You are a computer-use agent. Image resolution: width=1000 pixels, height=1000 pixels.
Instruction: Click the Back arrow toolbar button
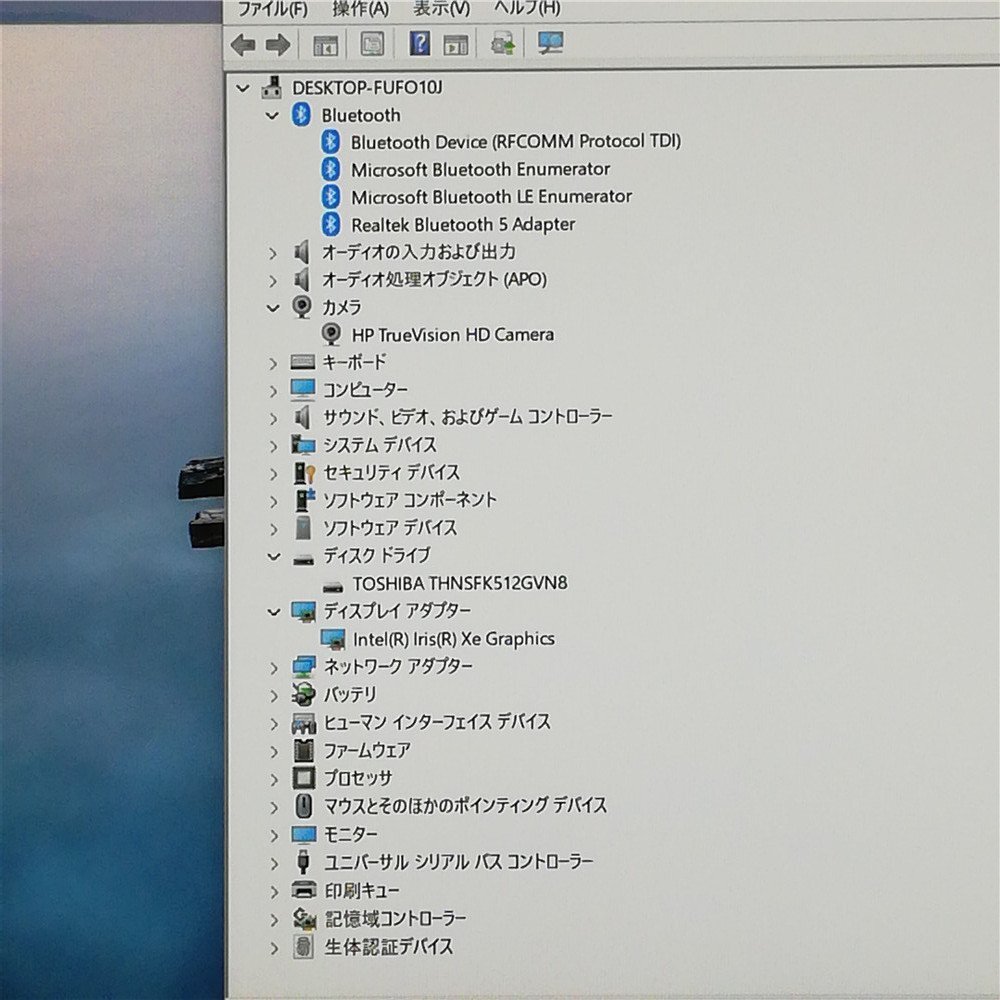click(x=243, y=45)
